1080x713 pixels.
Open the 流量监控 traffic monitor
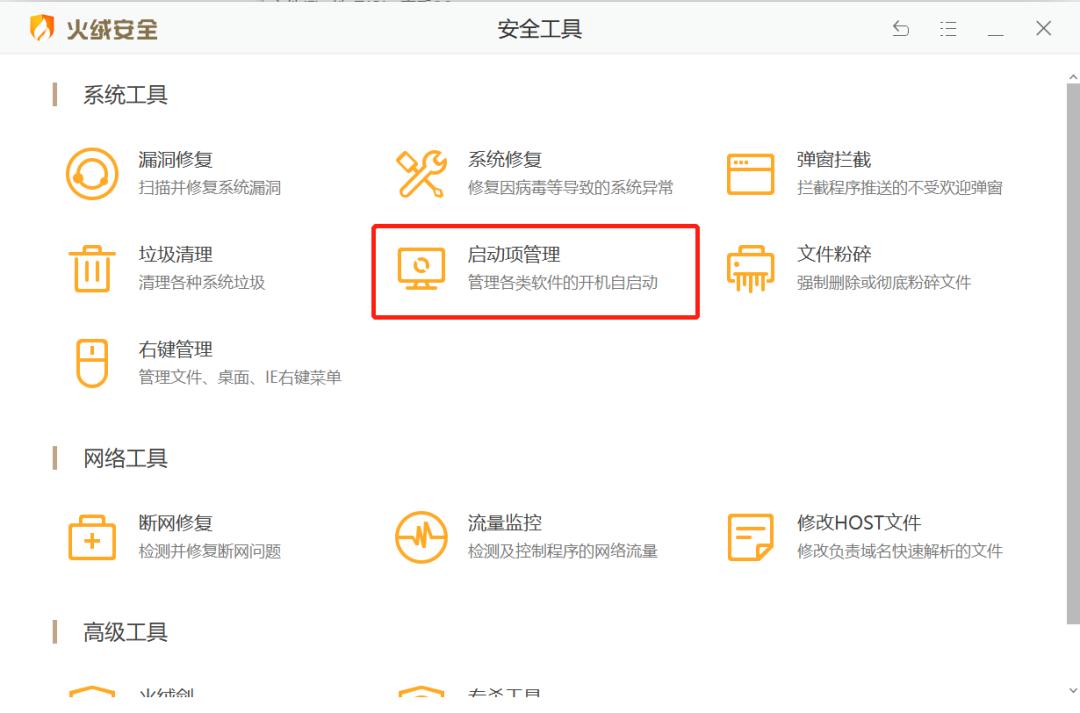coord(421,537)
